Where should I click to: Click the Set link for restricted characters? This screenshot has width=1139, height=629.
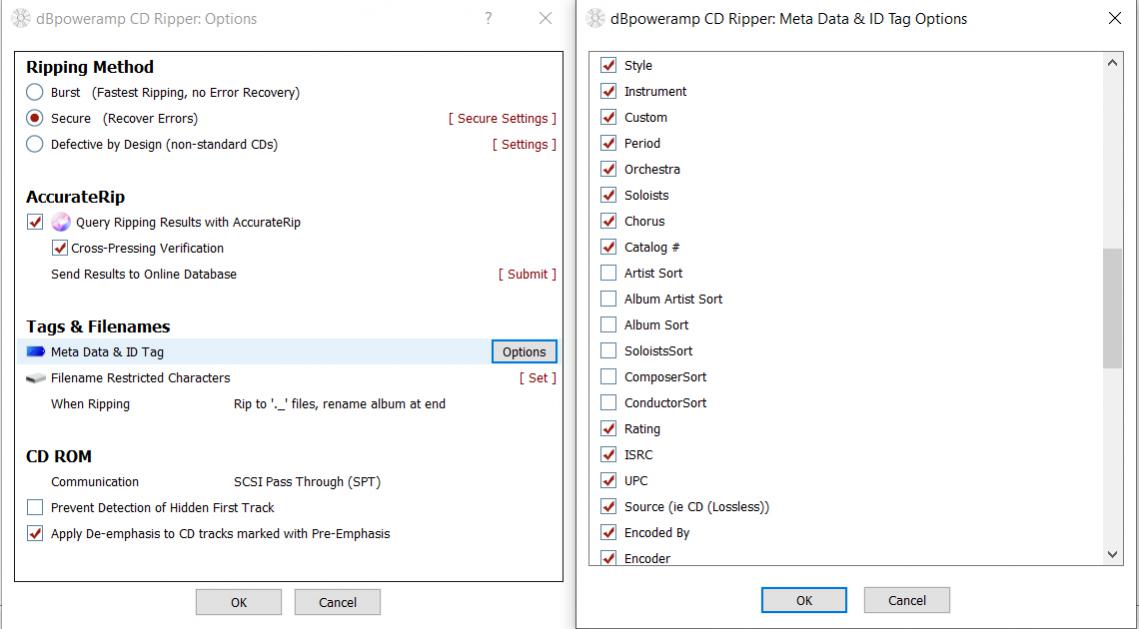[537, 378]
